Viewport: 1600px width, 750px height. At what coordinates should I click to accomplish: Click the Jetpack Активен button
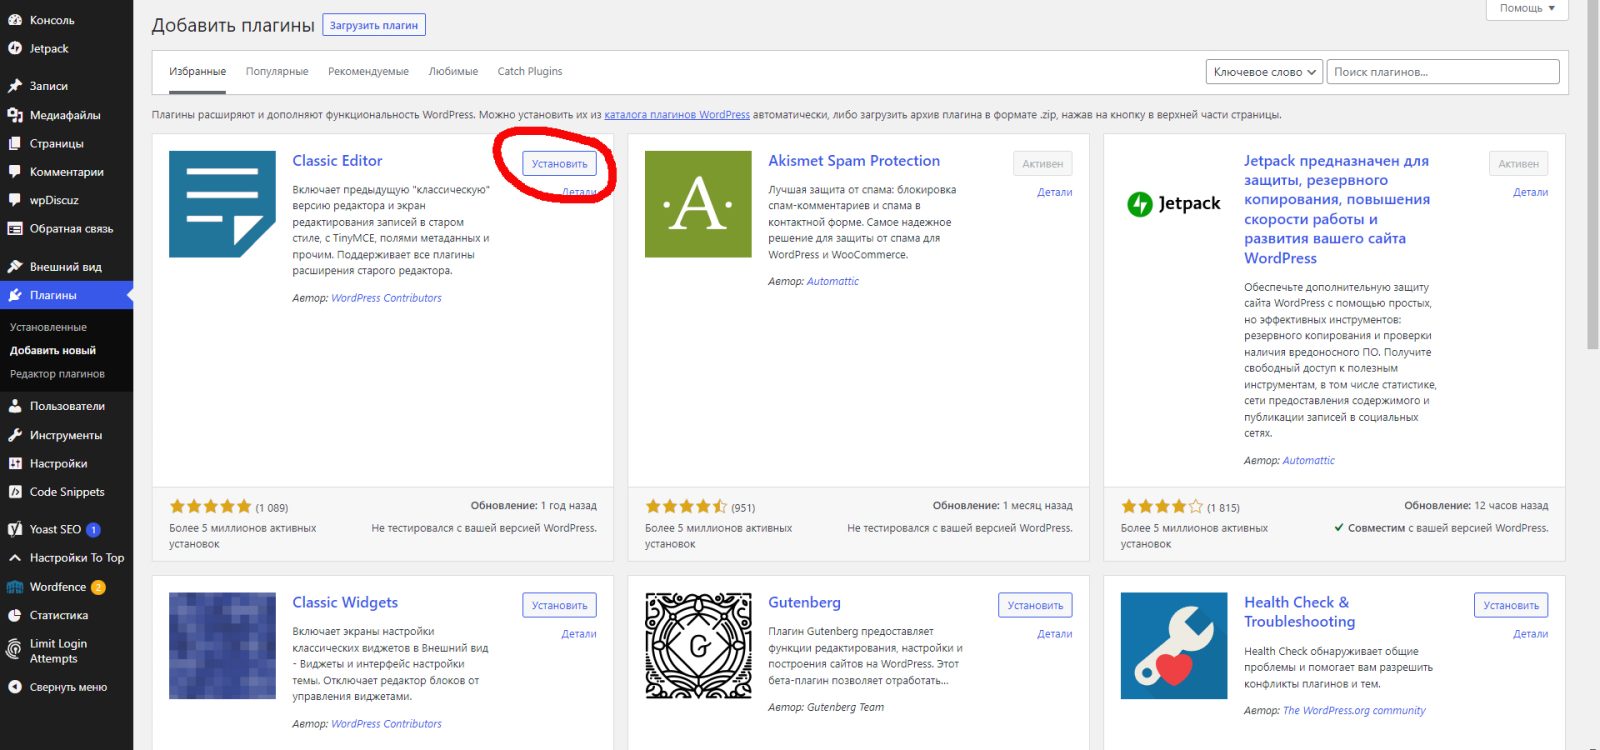(1519, 164)
